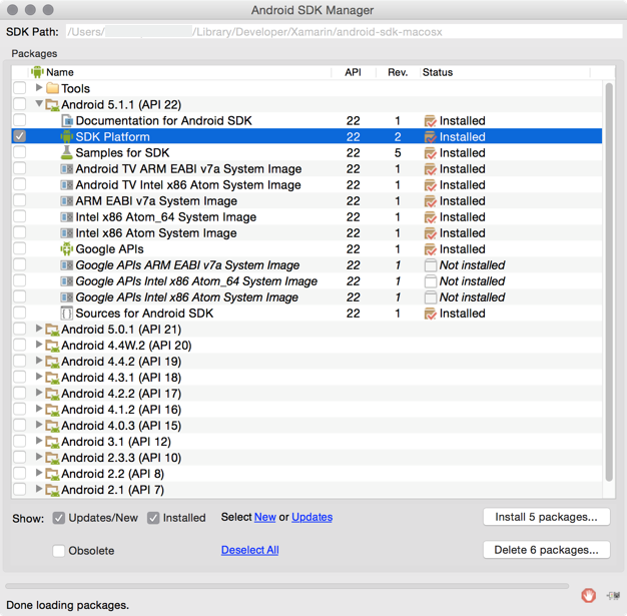Check the Tools checkbox
Viewport: 627px width, 616px height.
[x=20, y=88]
